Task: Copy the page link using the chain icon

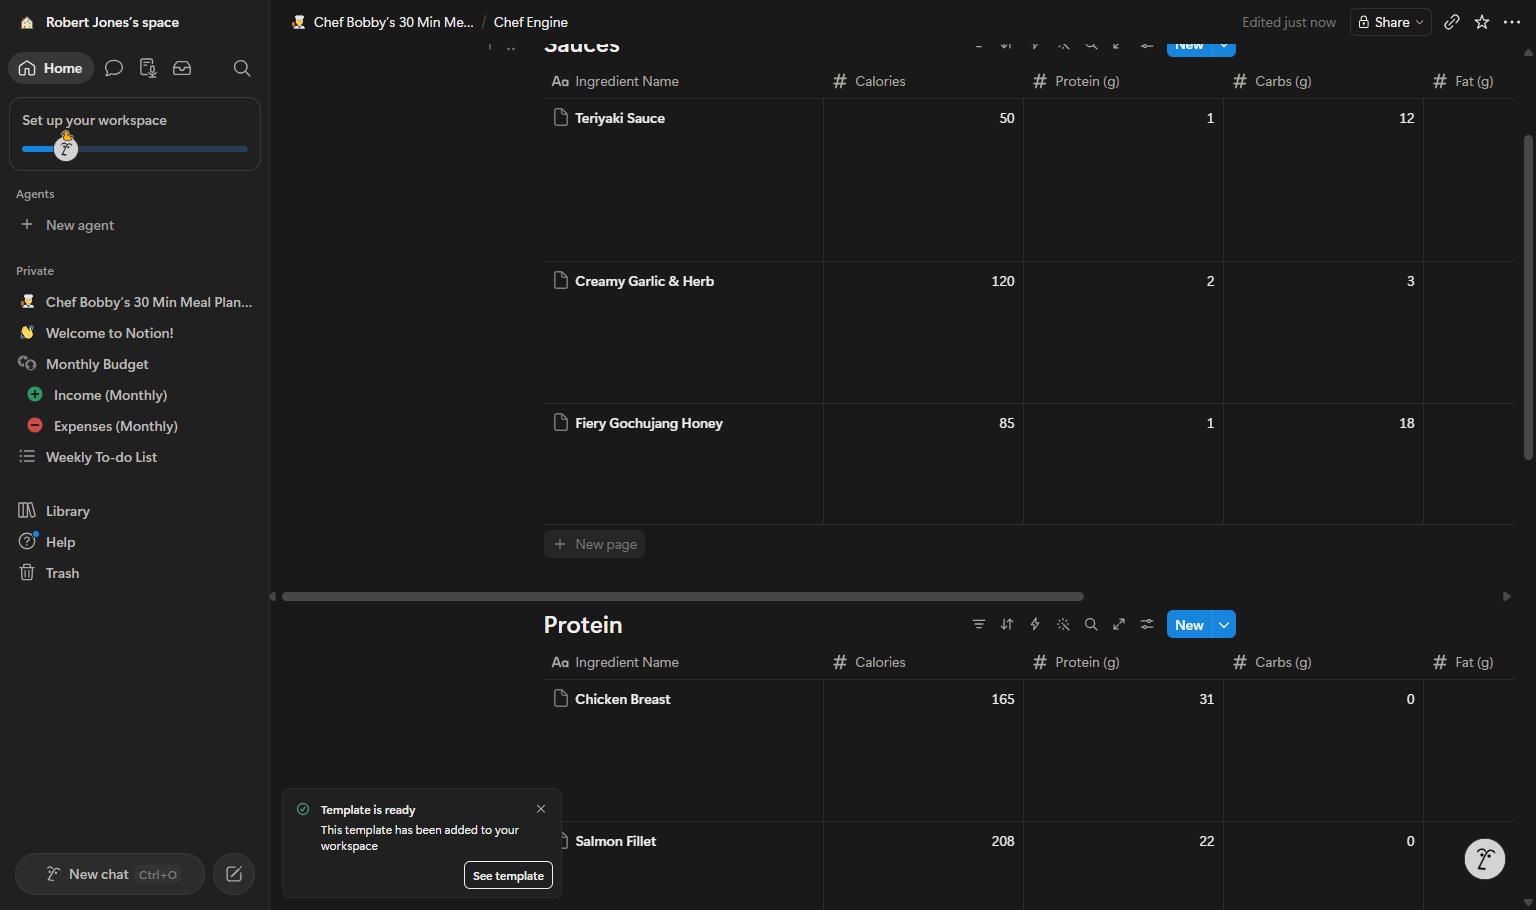Action: coord(1452,22)
